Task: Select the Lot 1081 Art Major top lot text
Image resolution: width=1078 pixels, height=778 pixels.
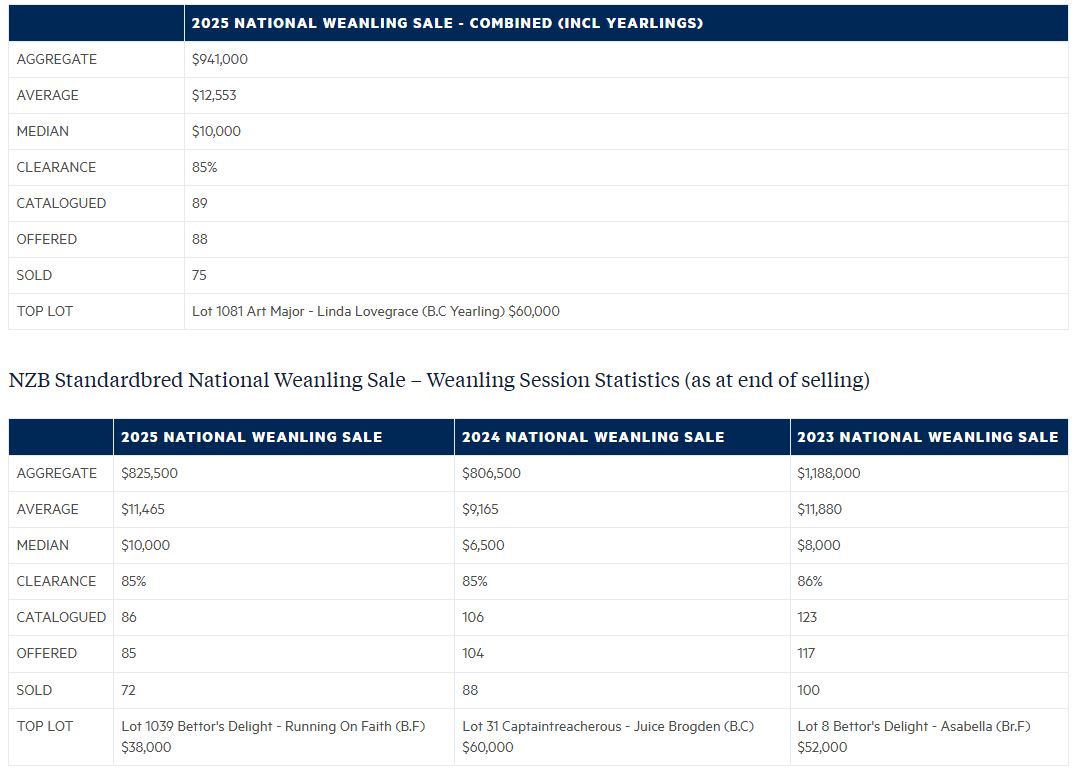Action: click(375, 311)
